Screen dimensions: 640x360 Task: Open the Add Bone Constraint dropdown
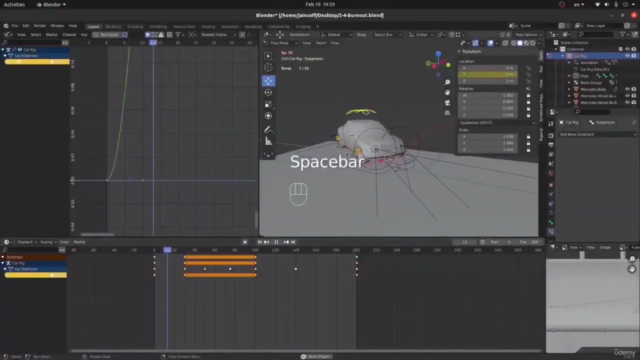597,134
